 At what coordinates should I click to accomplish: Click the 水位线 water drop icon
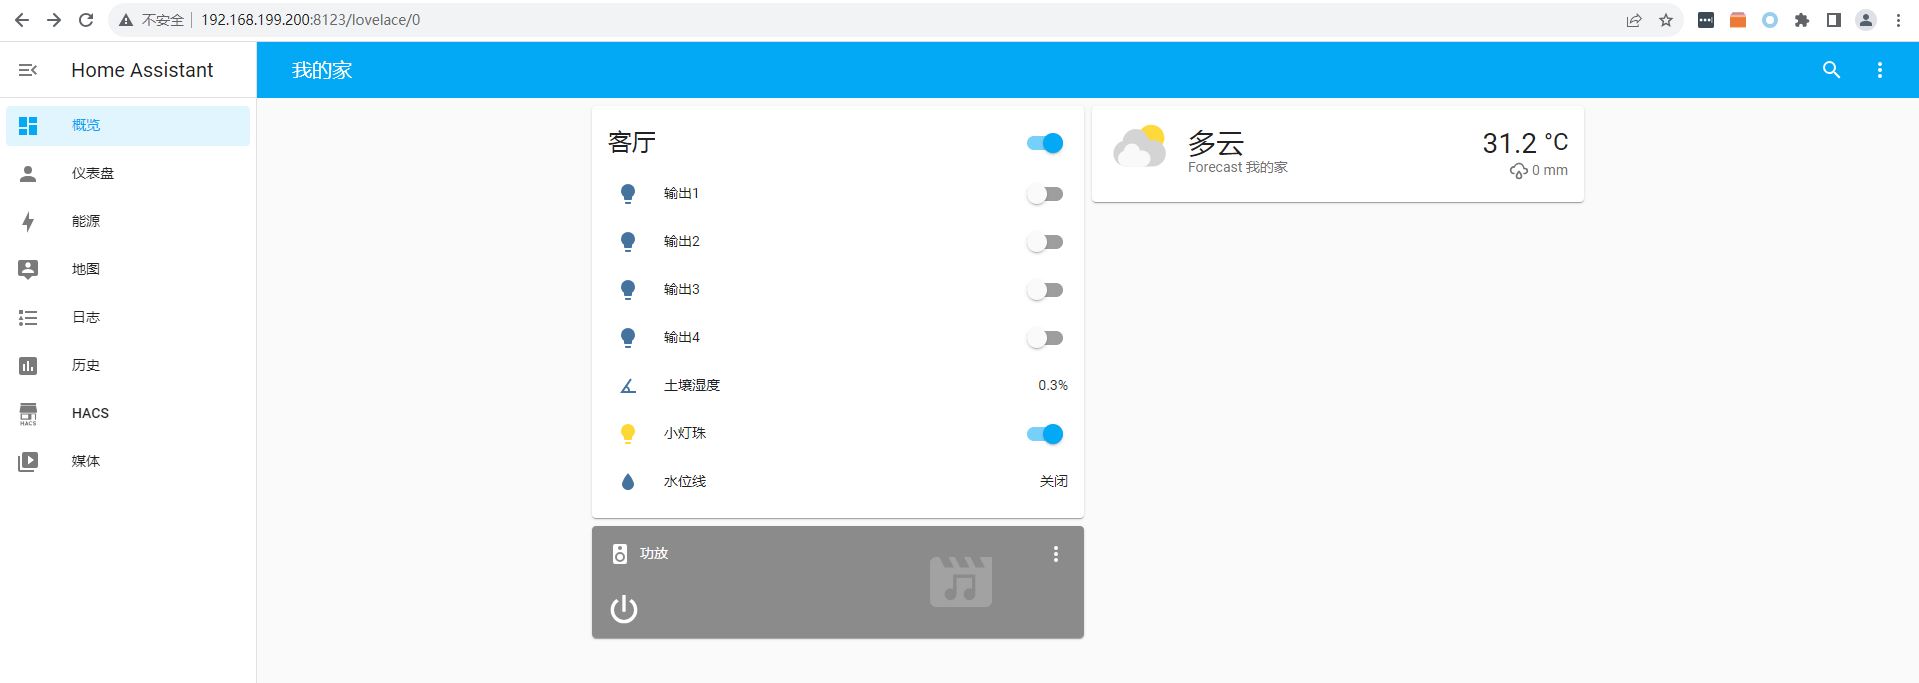coord(628,482)
